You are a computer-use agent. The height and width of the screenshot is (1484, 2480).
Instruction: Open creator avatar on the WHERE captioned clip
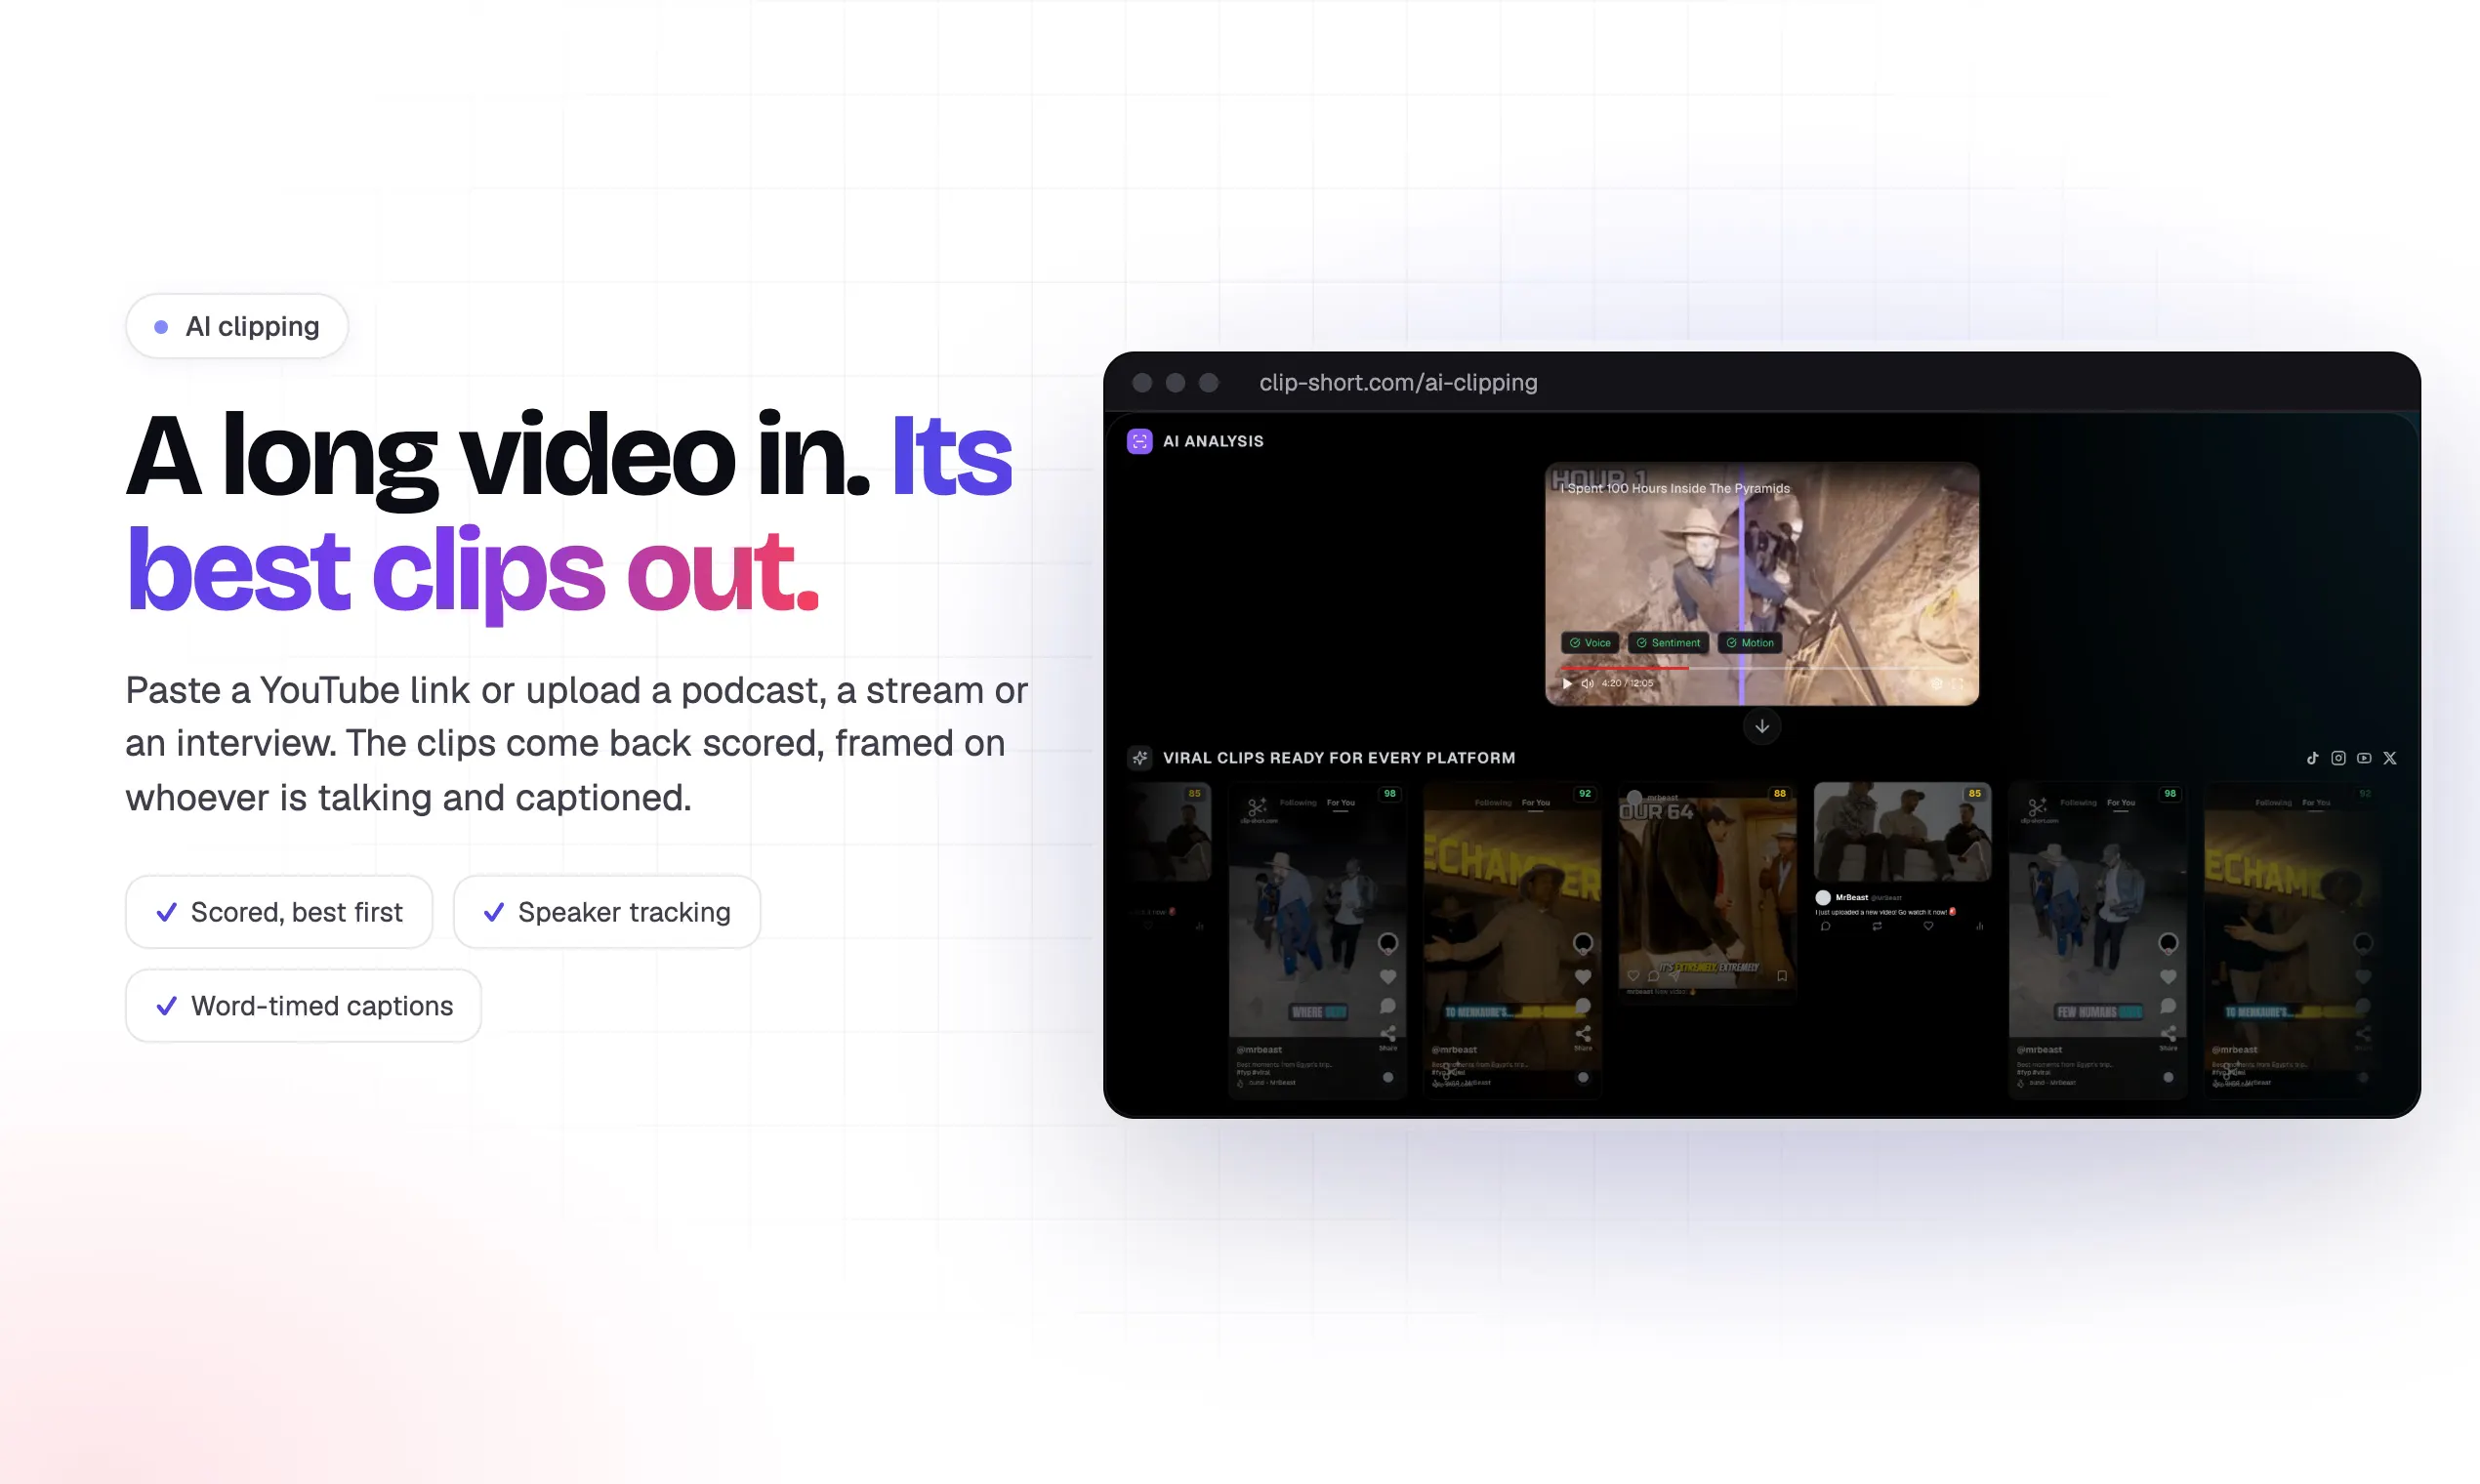pos(1388,943)
